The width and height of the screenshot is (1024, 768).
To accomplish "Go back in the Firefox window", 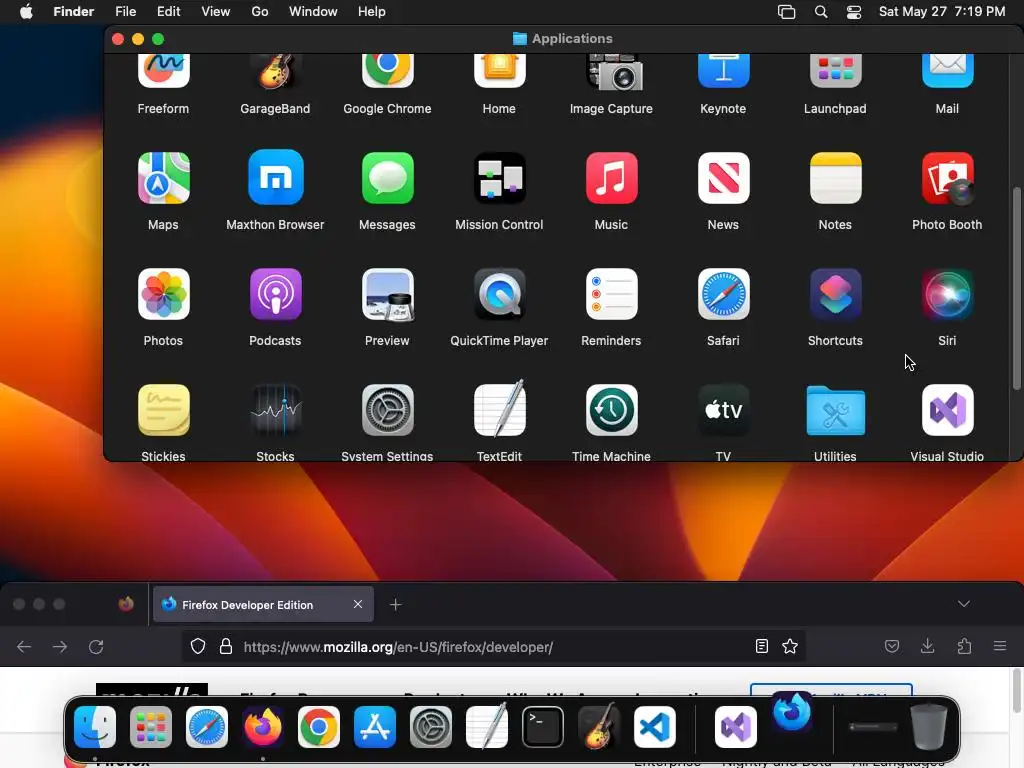I will (24, 647).
